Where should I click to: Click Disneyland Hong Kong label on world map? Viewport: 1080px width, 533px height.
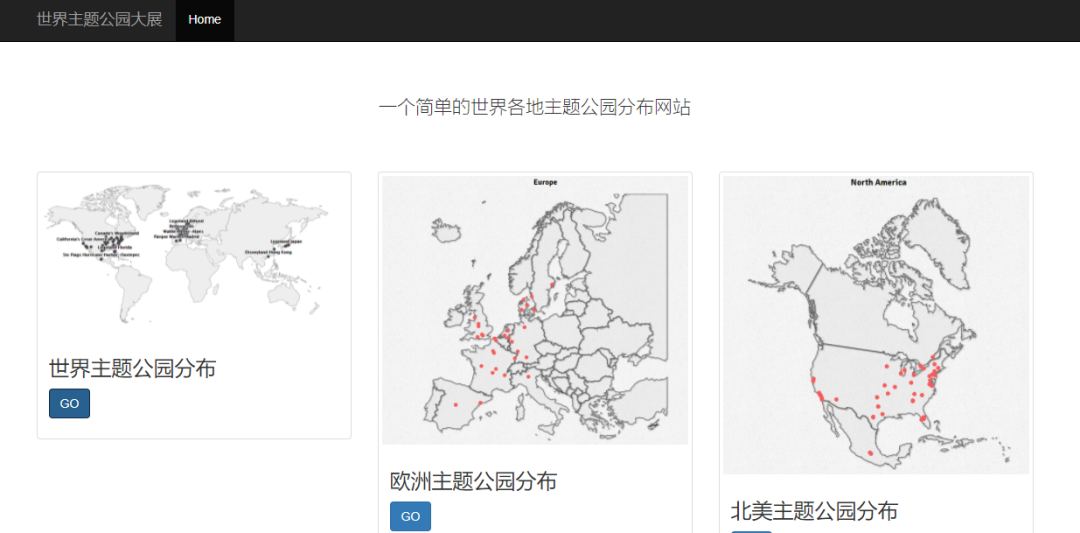(x=269, y=252)
